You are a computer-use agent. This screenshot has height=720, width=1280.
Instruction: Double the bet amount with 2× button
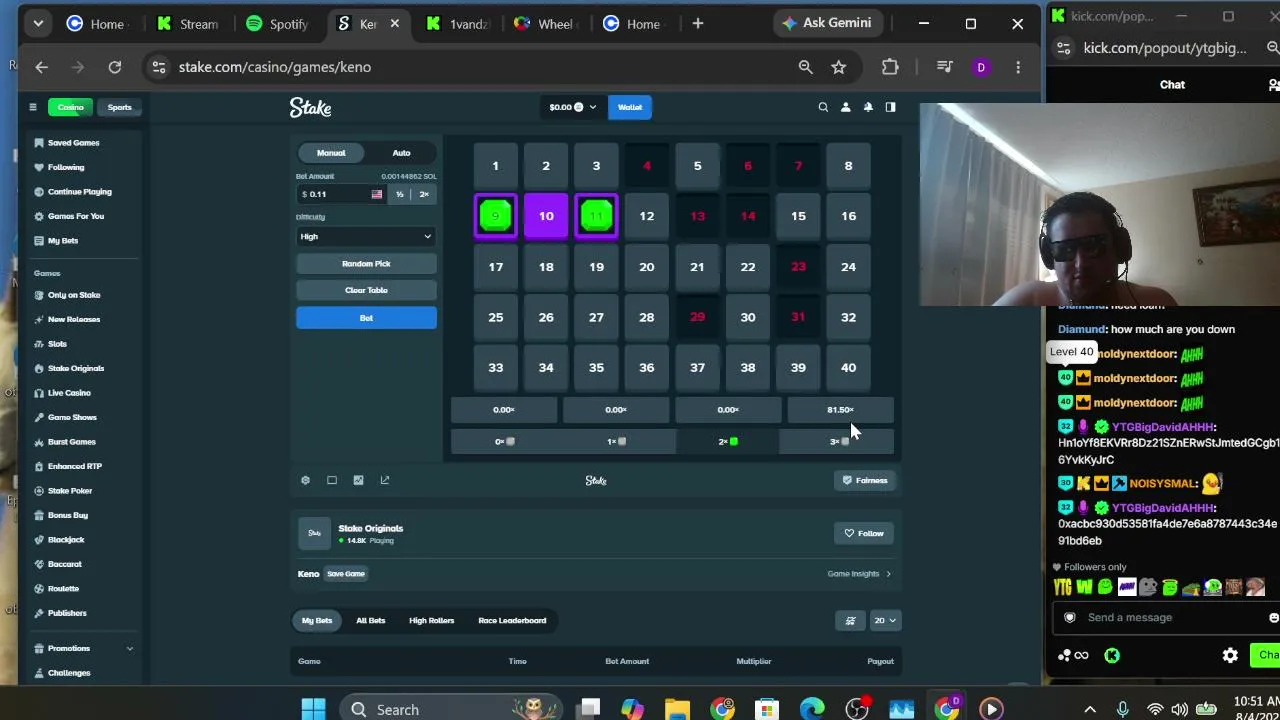click(x=424, y=194)
